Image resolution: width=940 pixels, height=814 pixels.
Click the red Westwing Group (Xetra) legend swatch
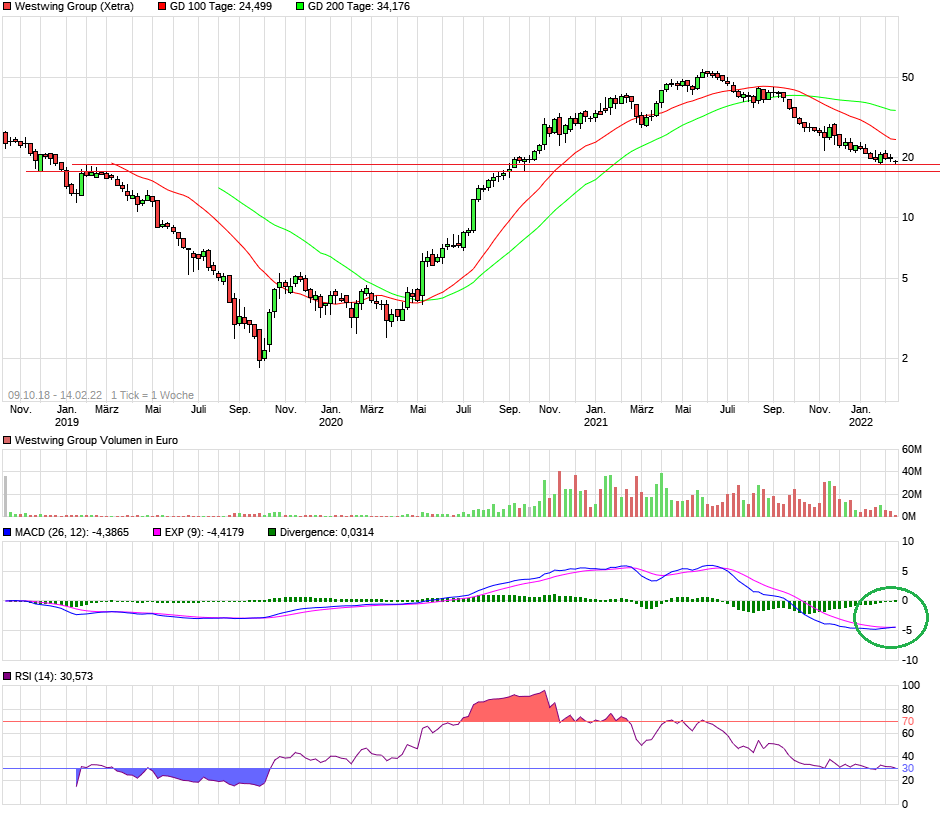7,7
